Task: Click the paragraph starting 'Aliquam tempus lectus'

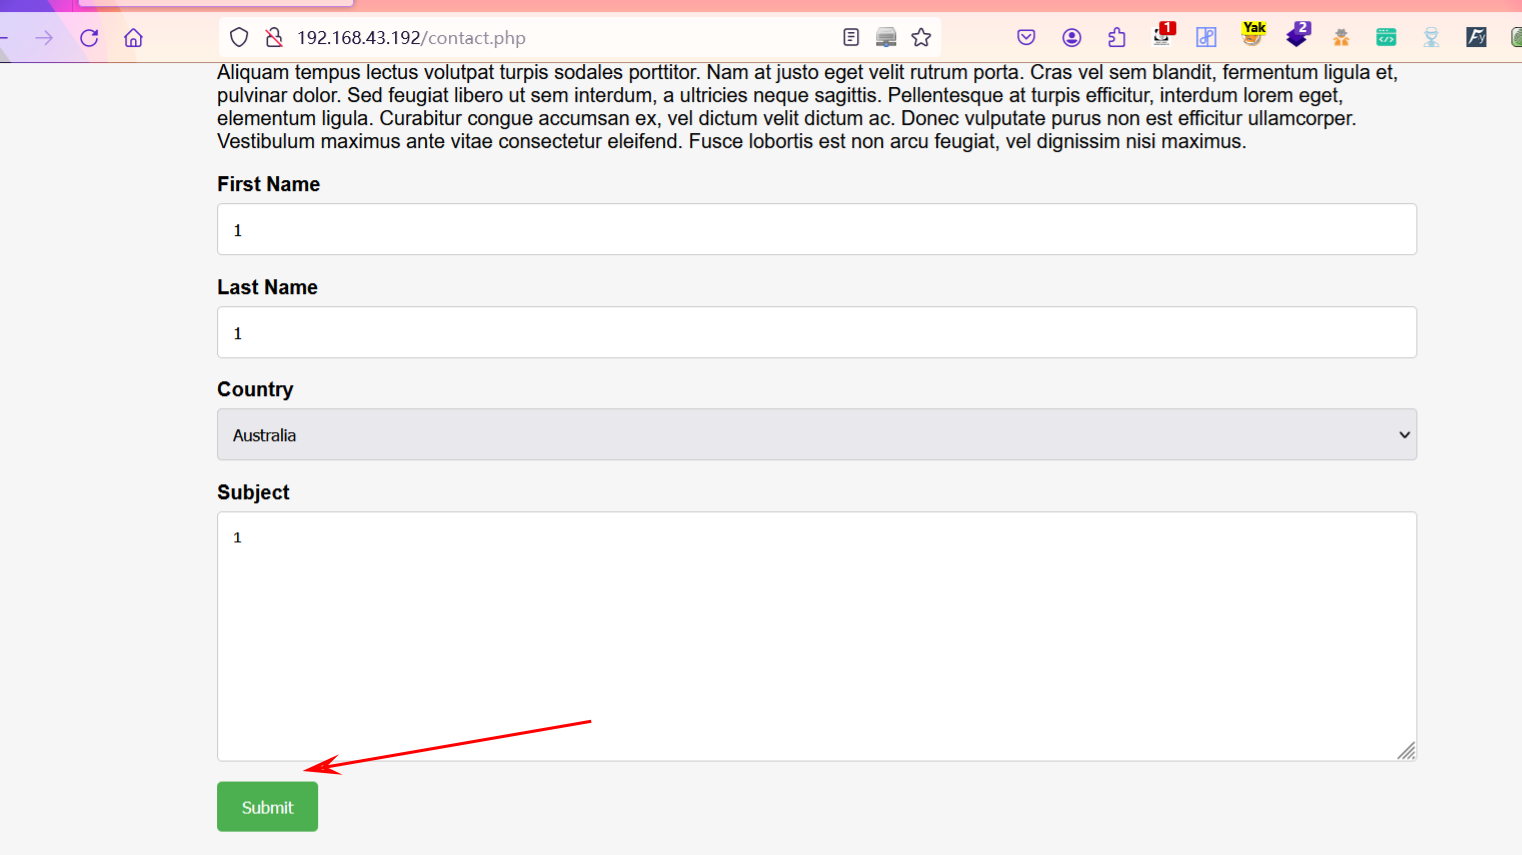Action: tap(807, 107)
